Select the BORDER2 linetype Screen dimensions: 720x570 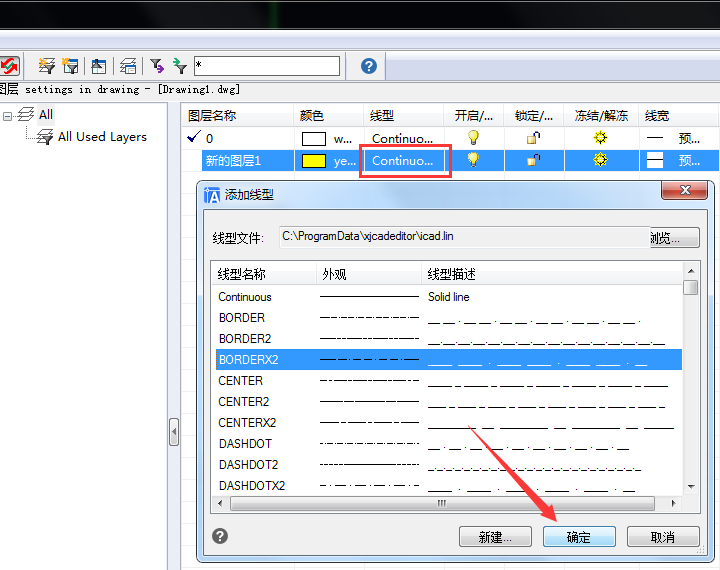click(x=449, y=339)
